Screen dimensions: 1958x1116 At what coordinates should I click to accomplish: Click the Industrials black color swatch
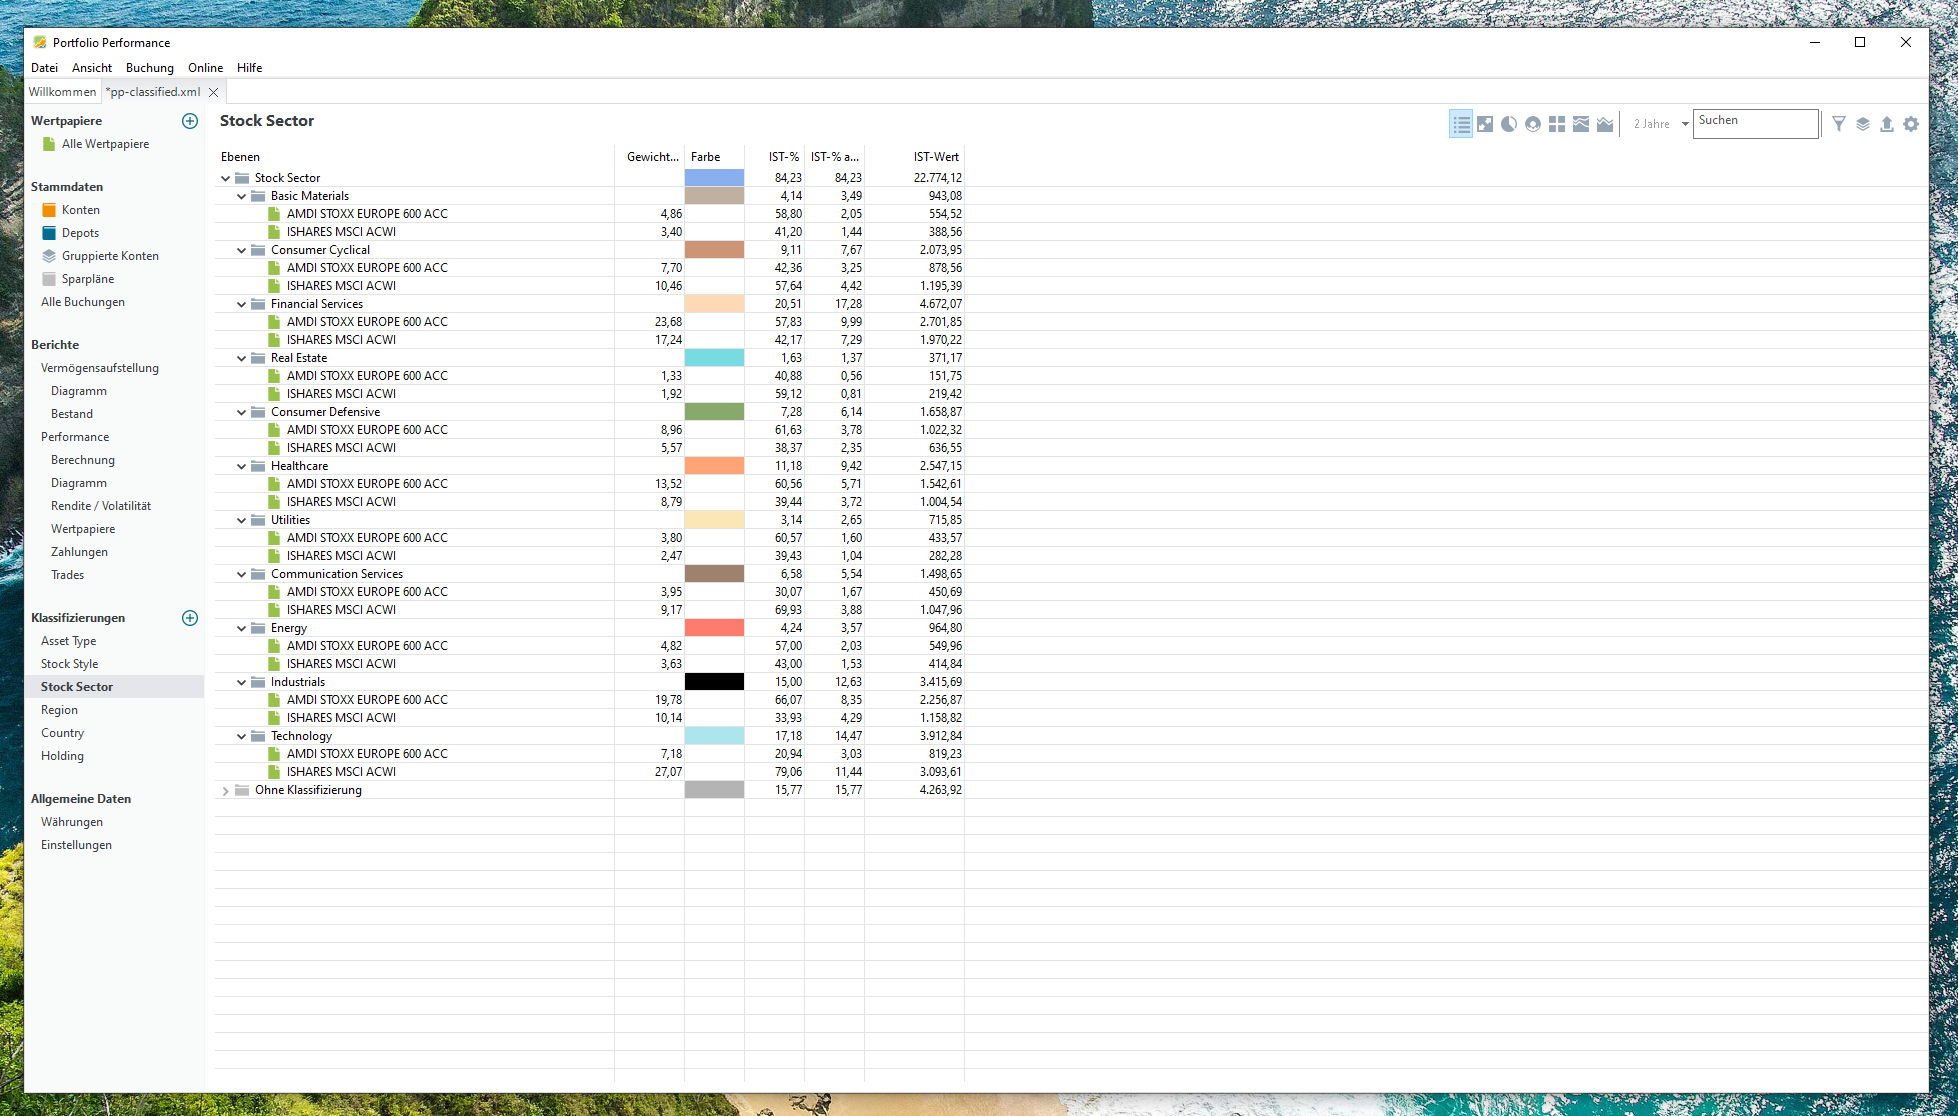coord(714,682)
